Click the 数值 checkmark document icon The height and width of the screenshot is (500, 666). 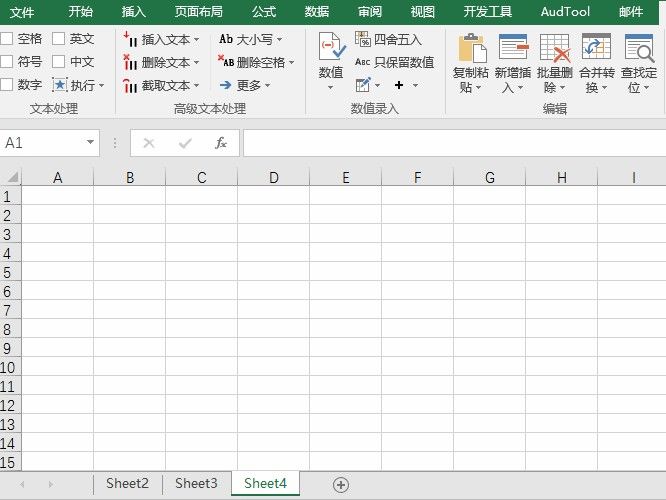[x=332, y=45]
